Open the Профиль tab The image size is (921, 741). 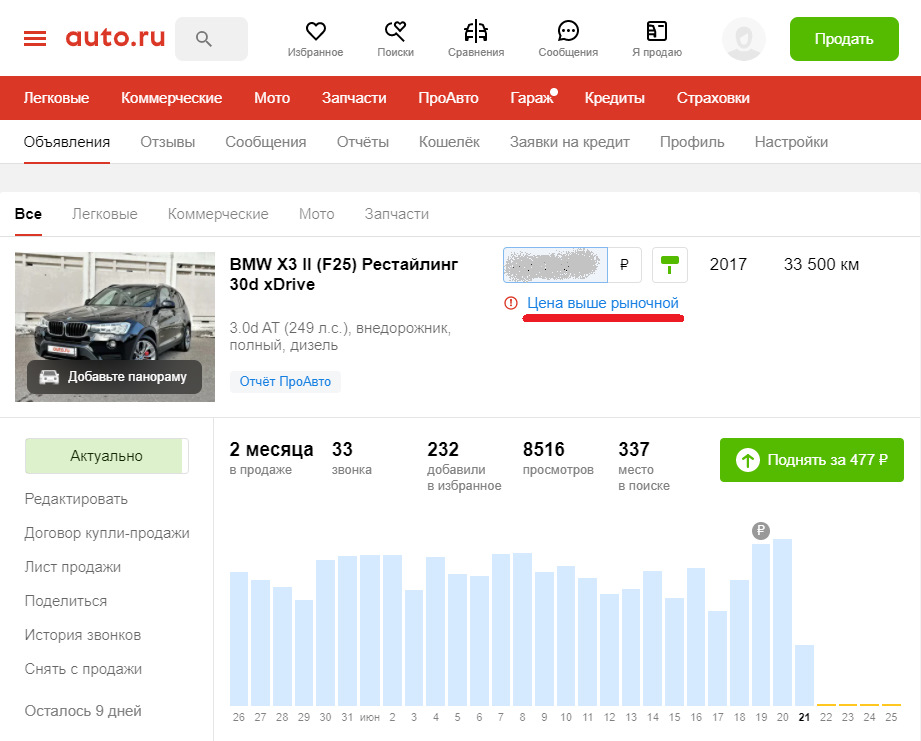tap(692, 142)
